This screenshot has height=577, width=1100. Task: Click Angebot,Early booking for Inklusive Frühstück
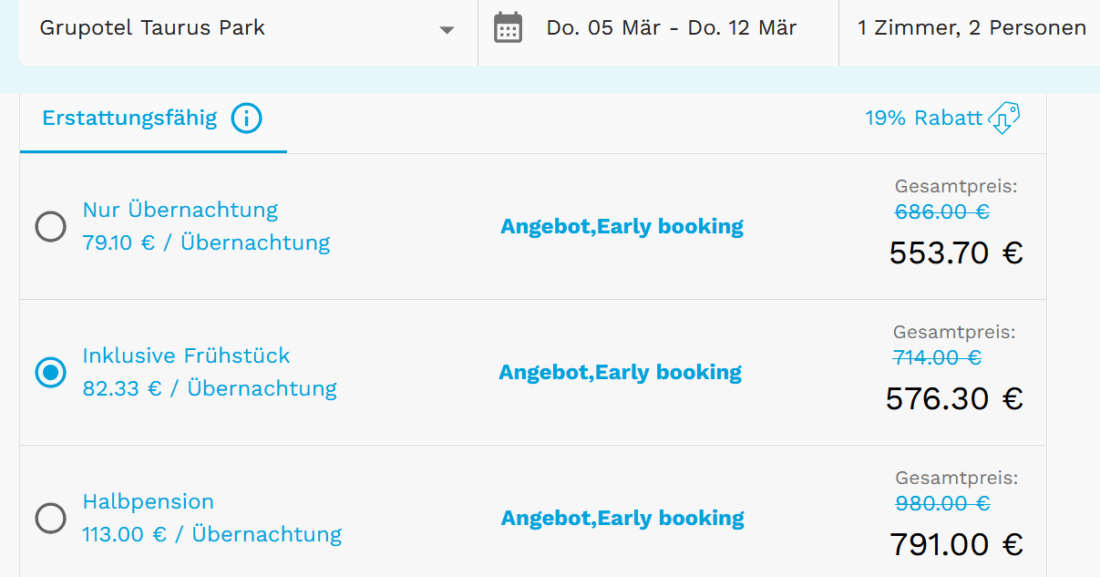pos(620,373)
